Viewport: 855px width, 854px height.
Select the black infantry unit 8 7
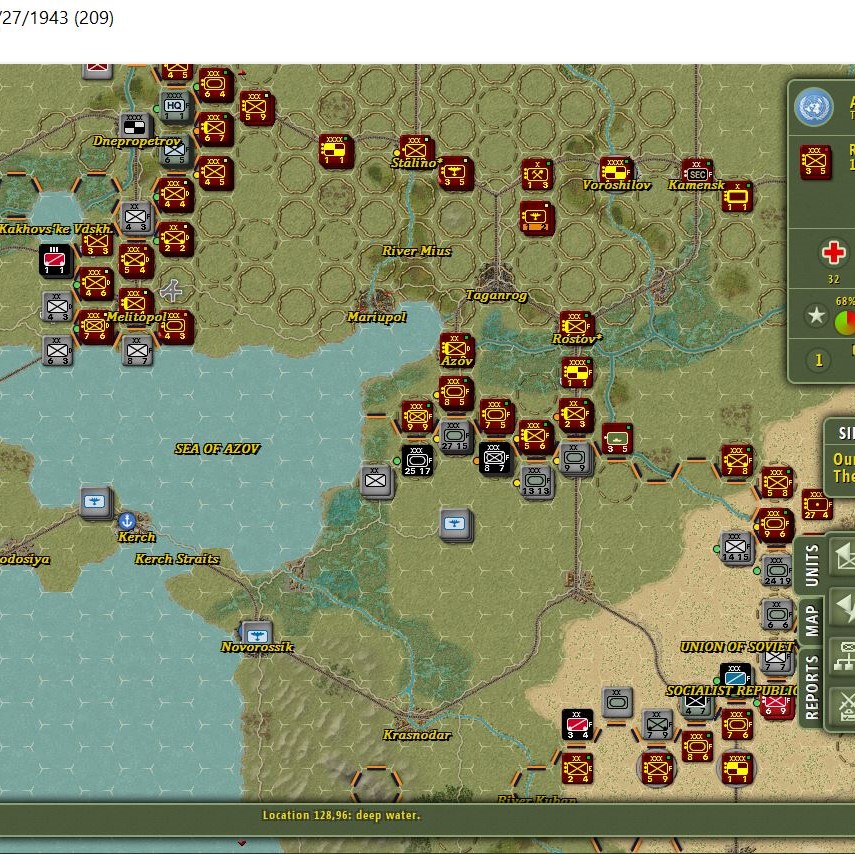[x=494, y=458]
